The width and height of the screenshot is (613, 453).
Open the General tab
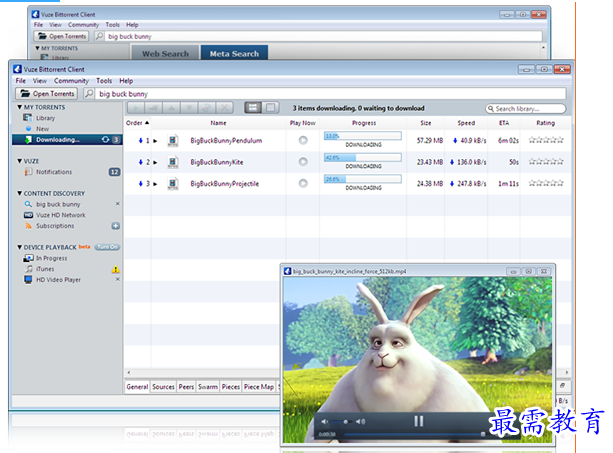[x=137, y=387]
